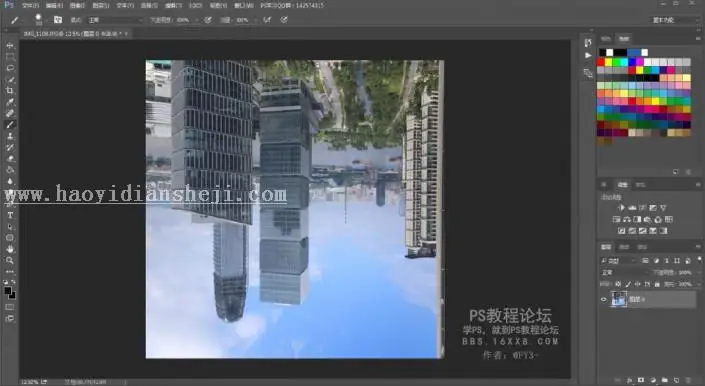Select the Quick Selection tool
This screenshot has width=705, height=386.
pyautogui.click(x=10, y=80)
